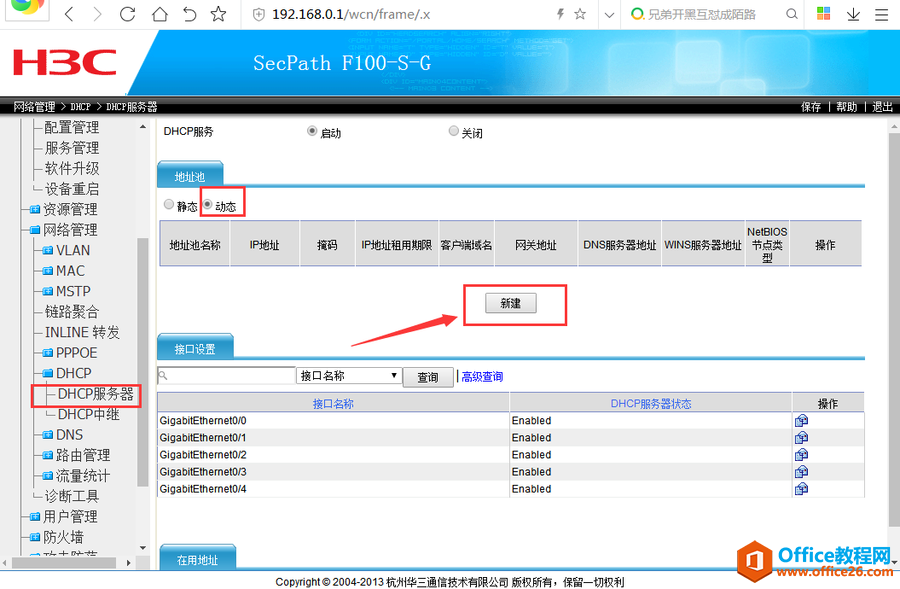Open 配置管理 in the navigation tree
This screenshot has width=900, height=589.
pyautogui.click(x=72, y=127)
